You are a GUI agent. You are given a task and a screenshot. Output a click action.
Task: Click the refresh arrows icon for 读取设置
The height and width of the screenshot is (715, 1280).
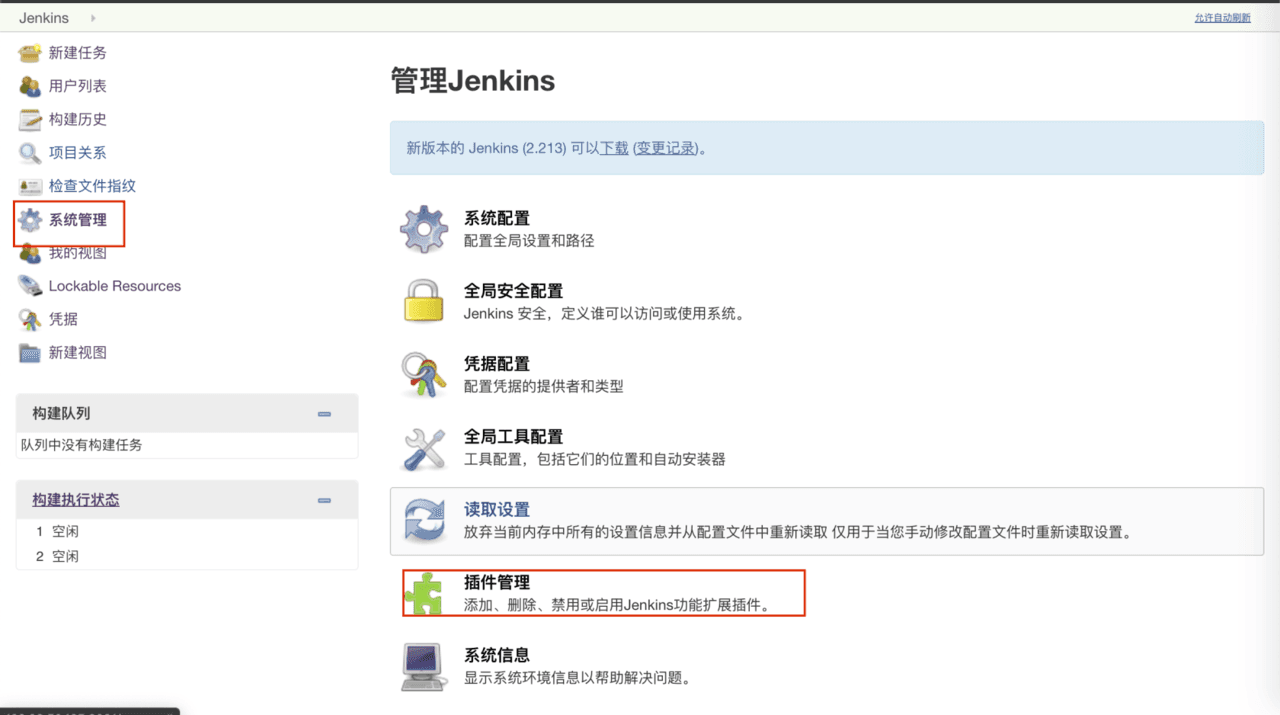(424, 521)
